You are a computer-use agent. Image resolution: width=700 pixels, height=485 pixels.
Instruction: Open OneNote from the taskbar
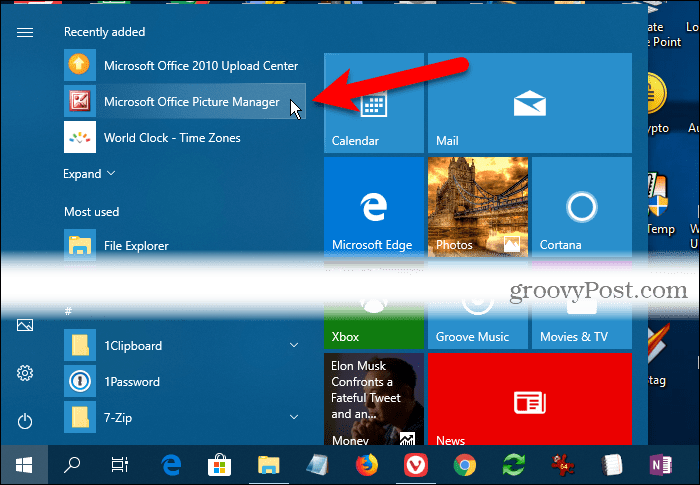(x=661, y=465)
